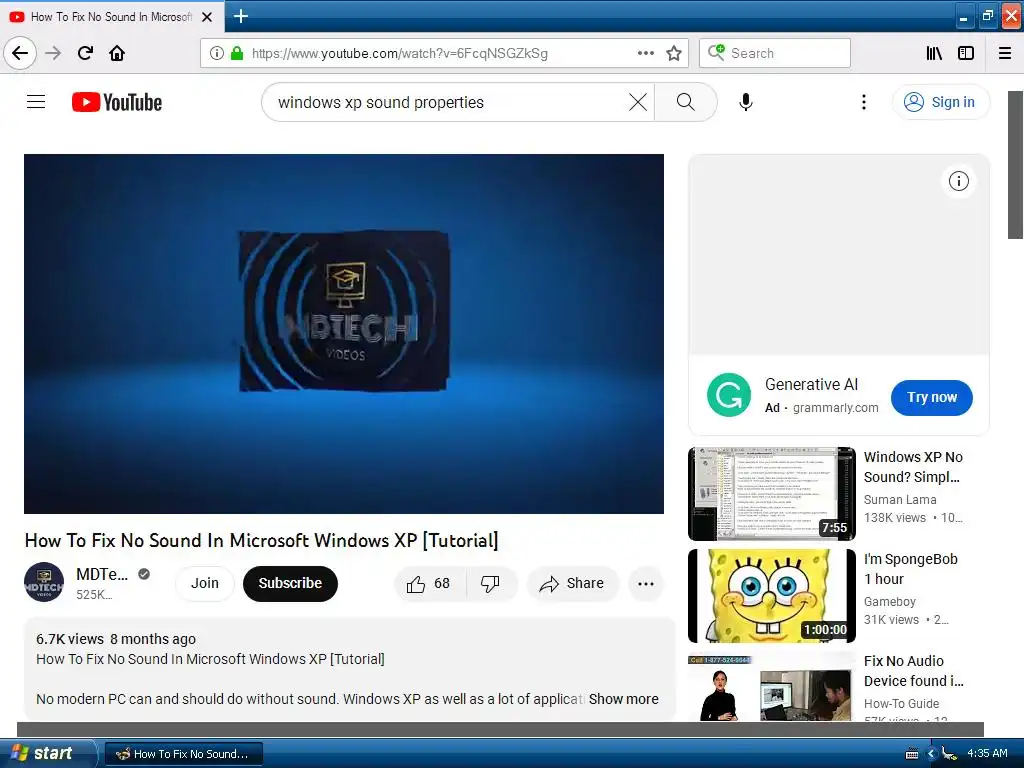The width and height of the screenshot is (1024, 768).
Task: Submit search with the magnifying glass button
Action: coord(686,103)
